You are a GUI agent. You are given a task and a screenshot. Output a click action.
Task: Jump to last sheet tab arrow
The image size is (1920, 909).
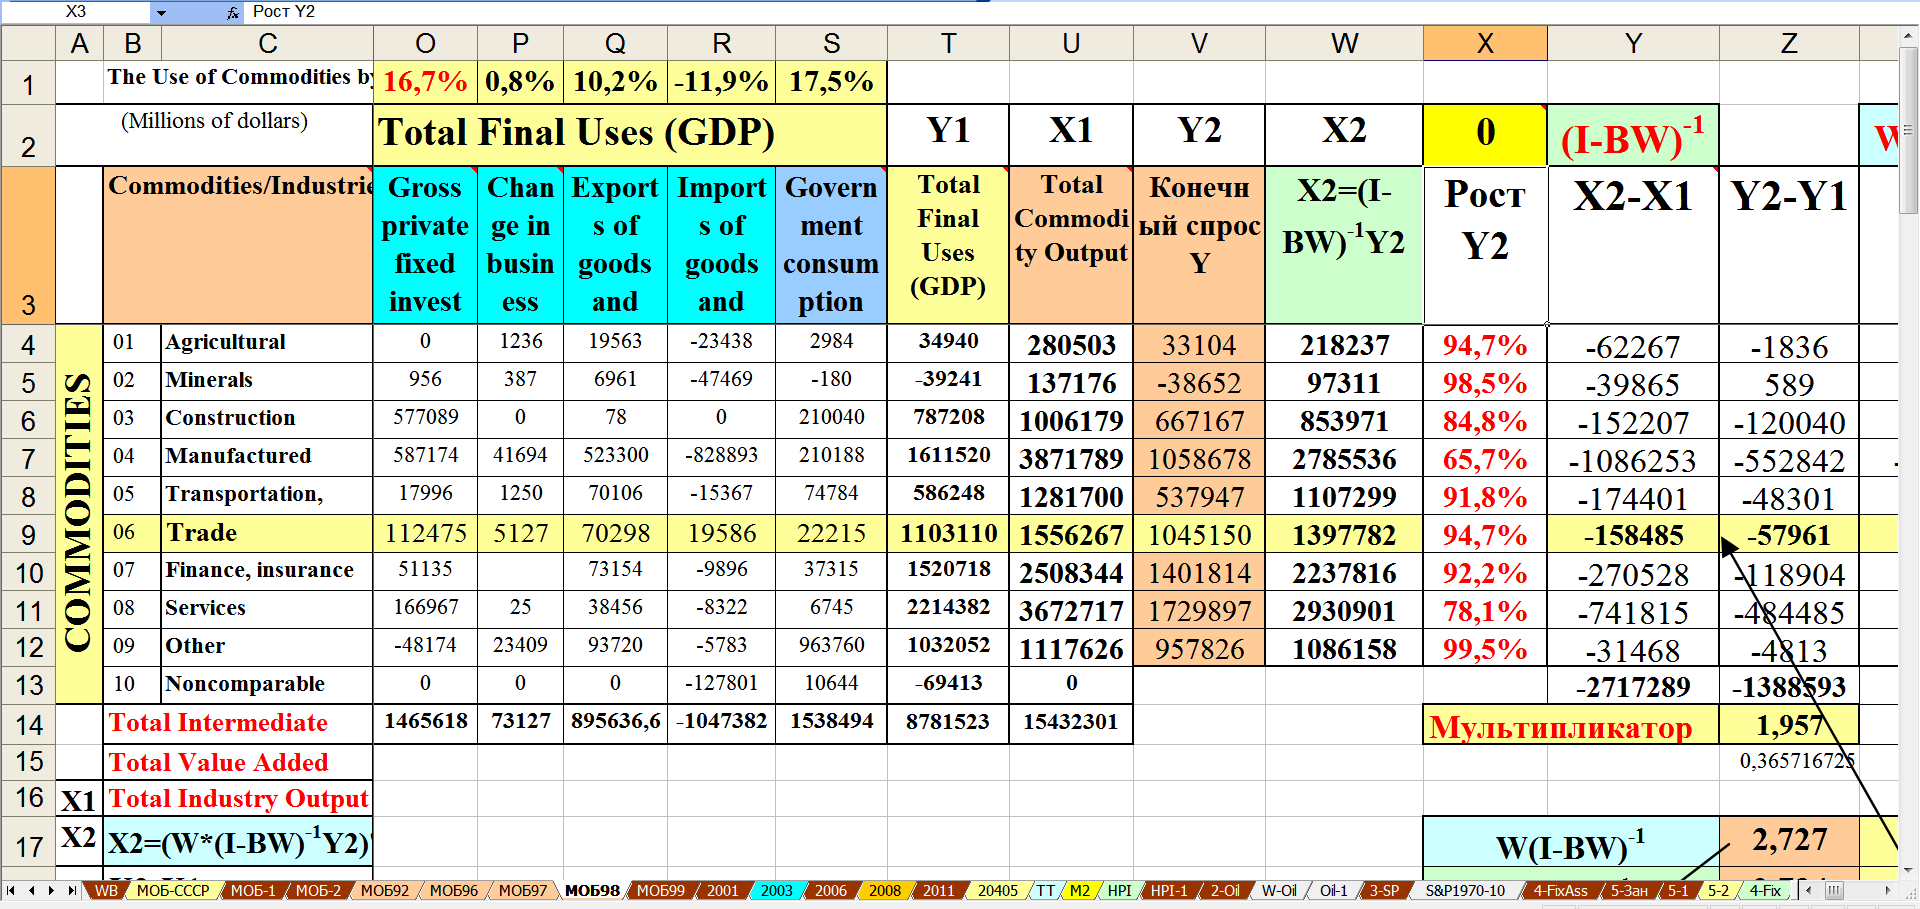coord(72,890)
